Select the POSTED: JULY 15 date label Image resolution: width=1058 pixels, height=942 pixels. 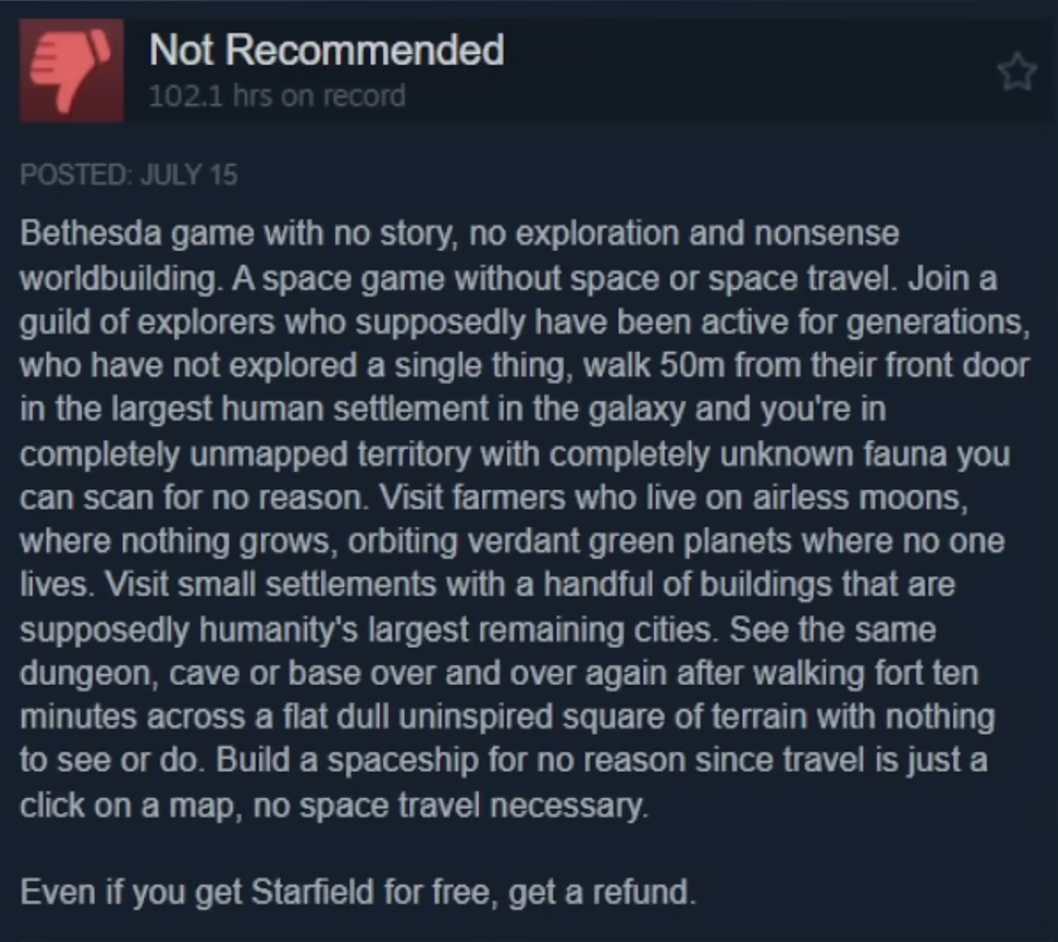[129, 175]
